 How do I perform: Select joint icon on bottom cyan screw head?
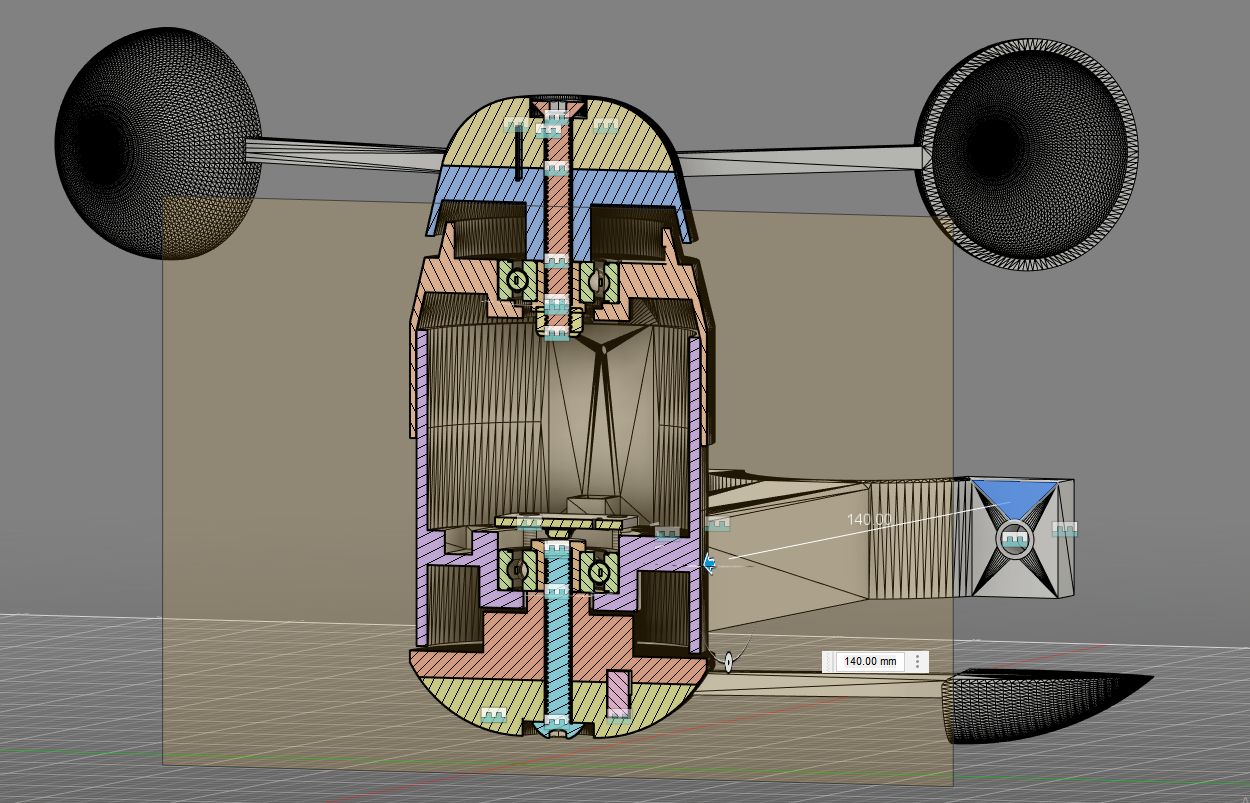click(x=557, y=721)
